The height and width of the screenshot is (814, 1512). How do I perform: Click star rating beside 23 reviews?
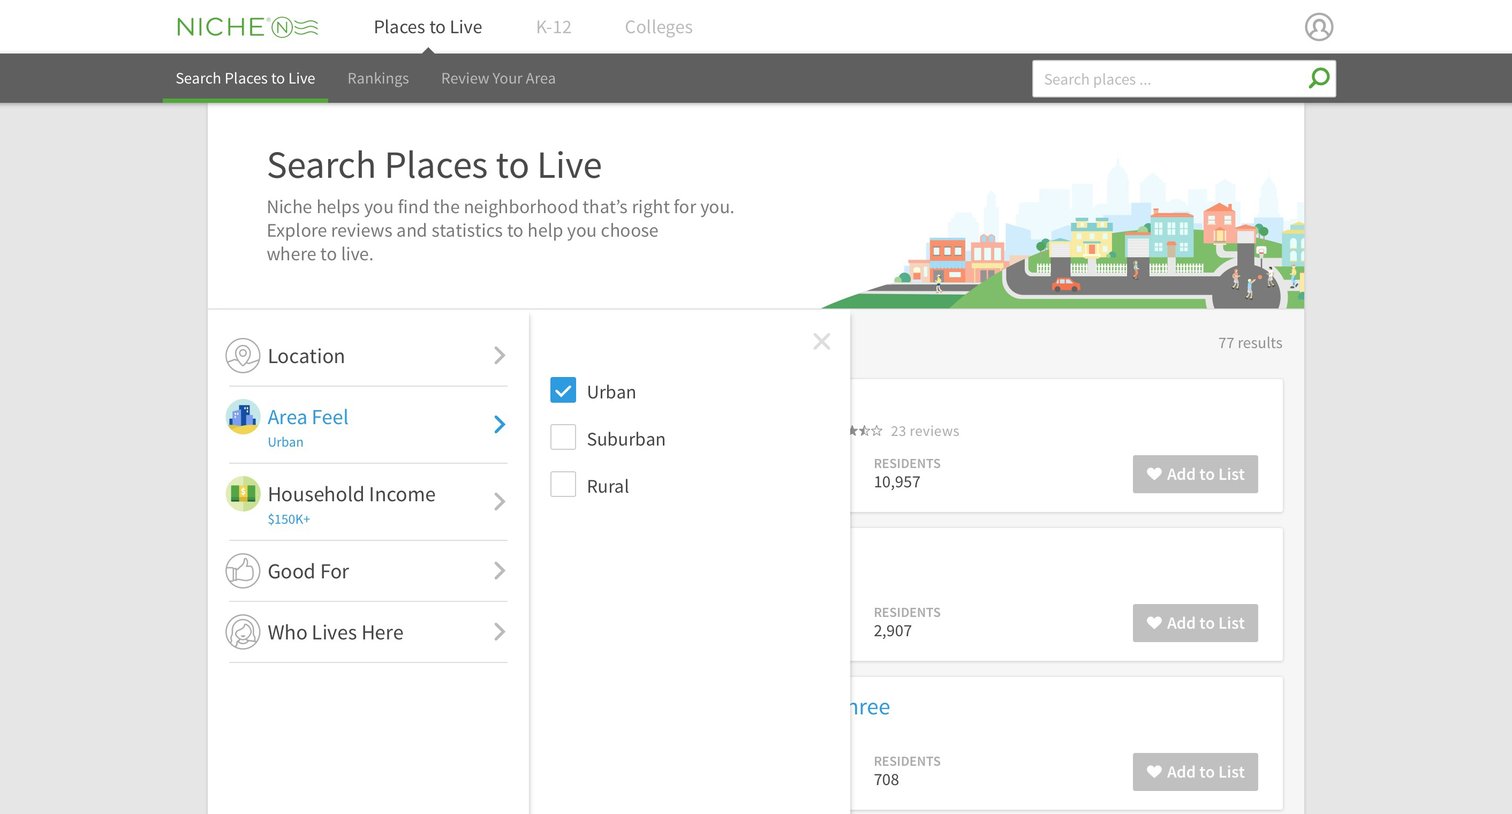pos(866,431)
